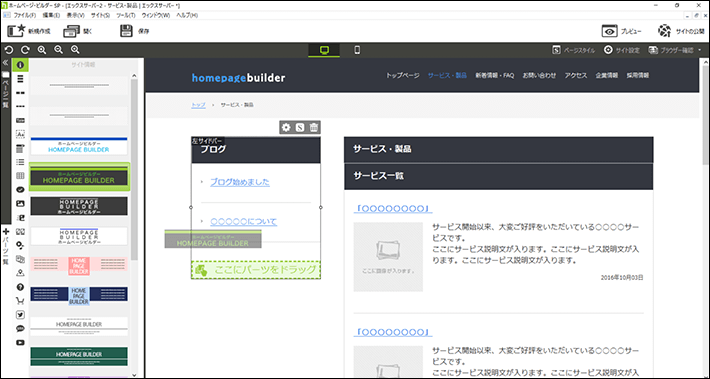Image resolution: width=710 pixels, height=379 pixels.
Task: Select the Twitter parts icon
Action: pyautogui.click(x=20, y=315)
